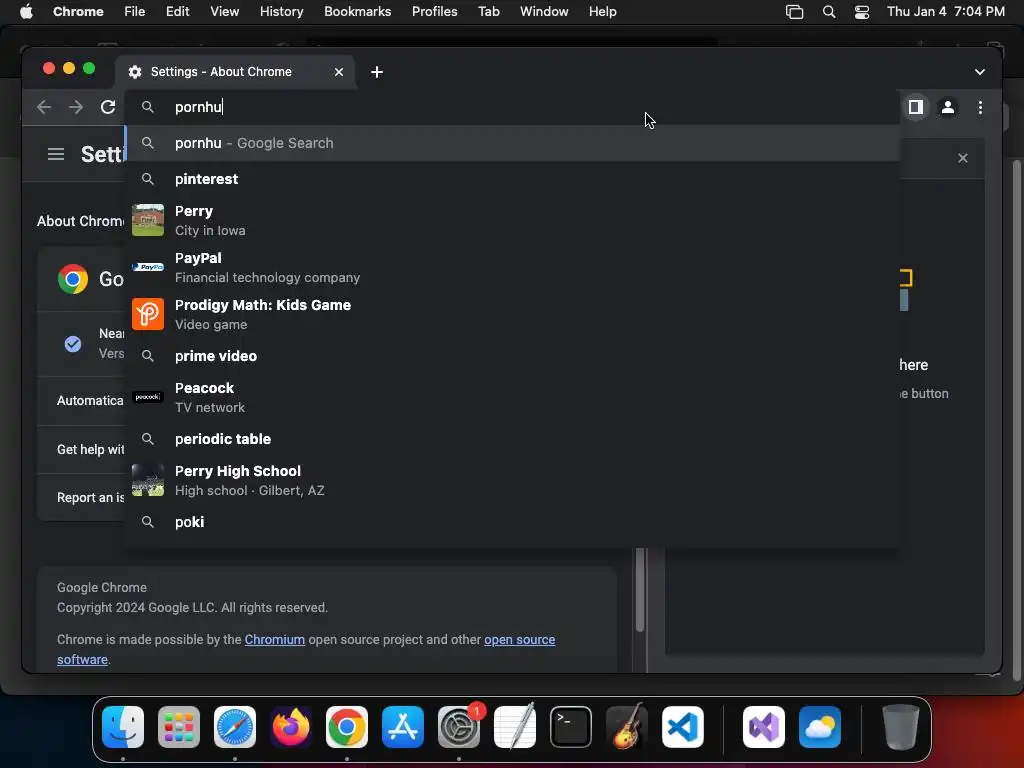This screenshot has height=768, width=1024.
Task: Select Perry High School suggestion
Action: pos(513,481)
